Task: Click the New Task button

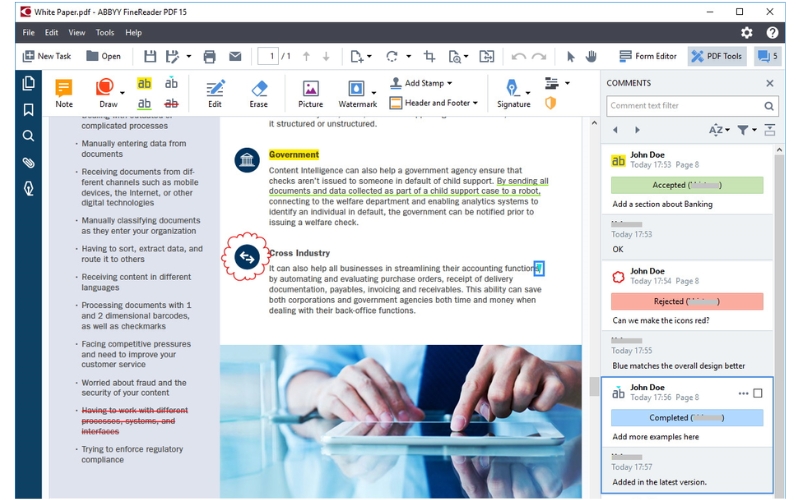Action: [47, 56]
